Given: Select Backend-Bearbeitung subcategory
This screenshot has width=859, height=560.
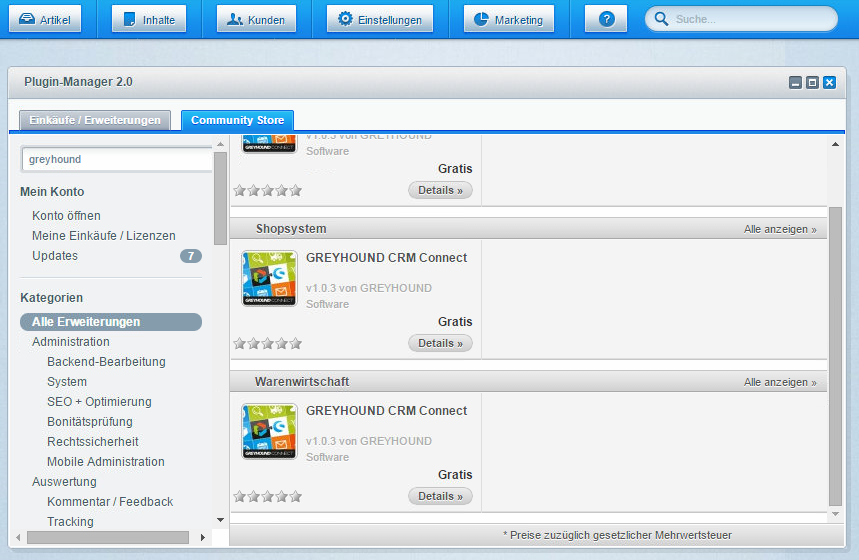Looking at the screenshot, I should click(106, 362).
